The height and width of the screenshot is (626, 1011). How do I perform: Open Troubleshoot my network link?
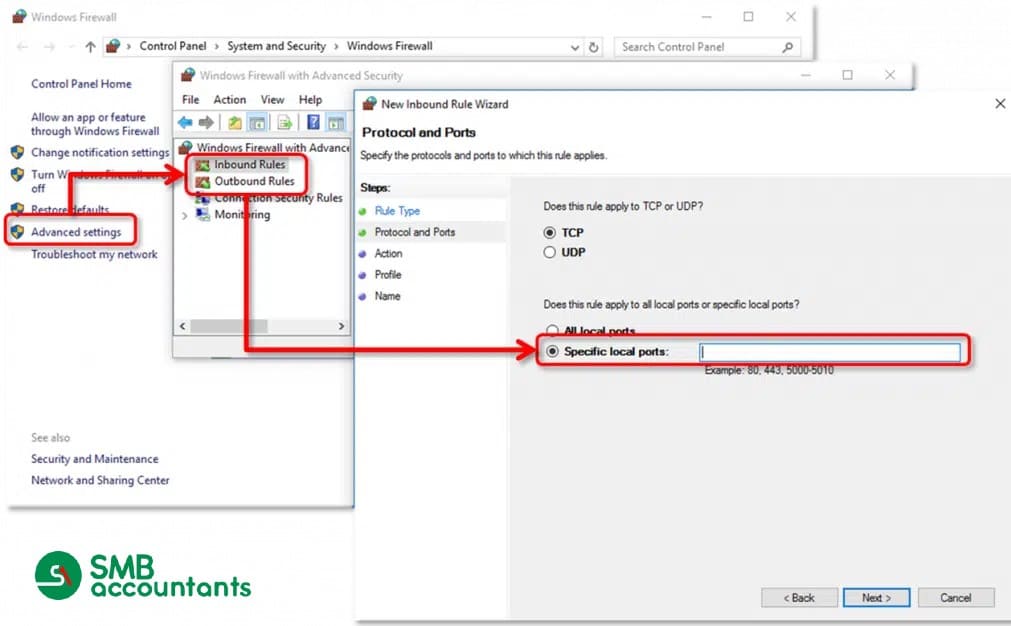pyautogui.click(x=94, y=255)
